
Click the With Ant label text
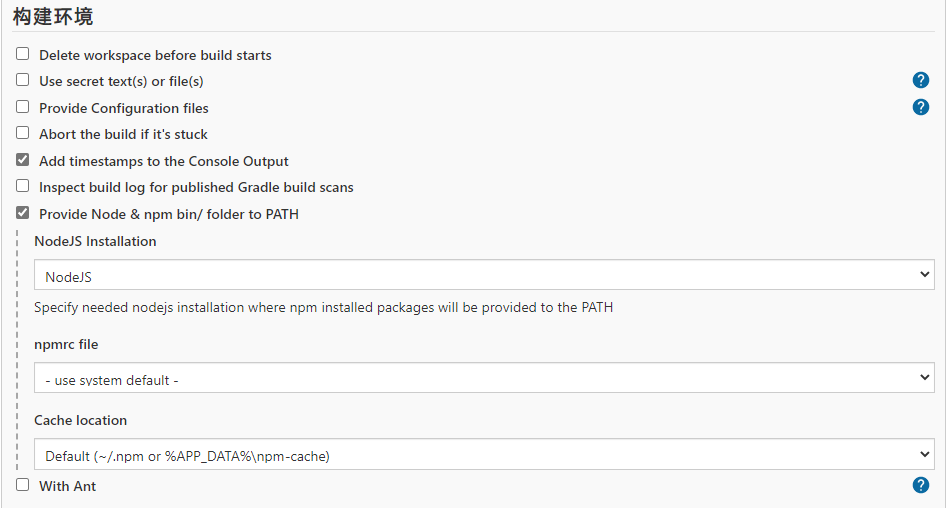[x=67, y=486]
